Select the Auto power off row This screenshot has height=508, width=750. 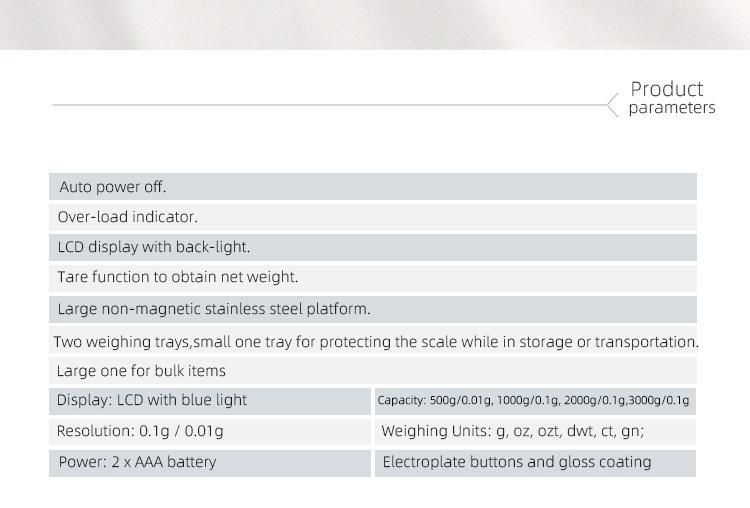tap(373, 187)
